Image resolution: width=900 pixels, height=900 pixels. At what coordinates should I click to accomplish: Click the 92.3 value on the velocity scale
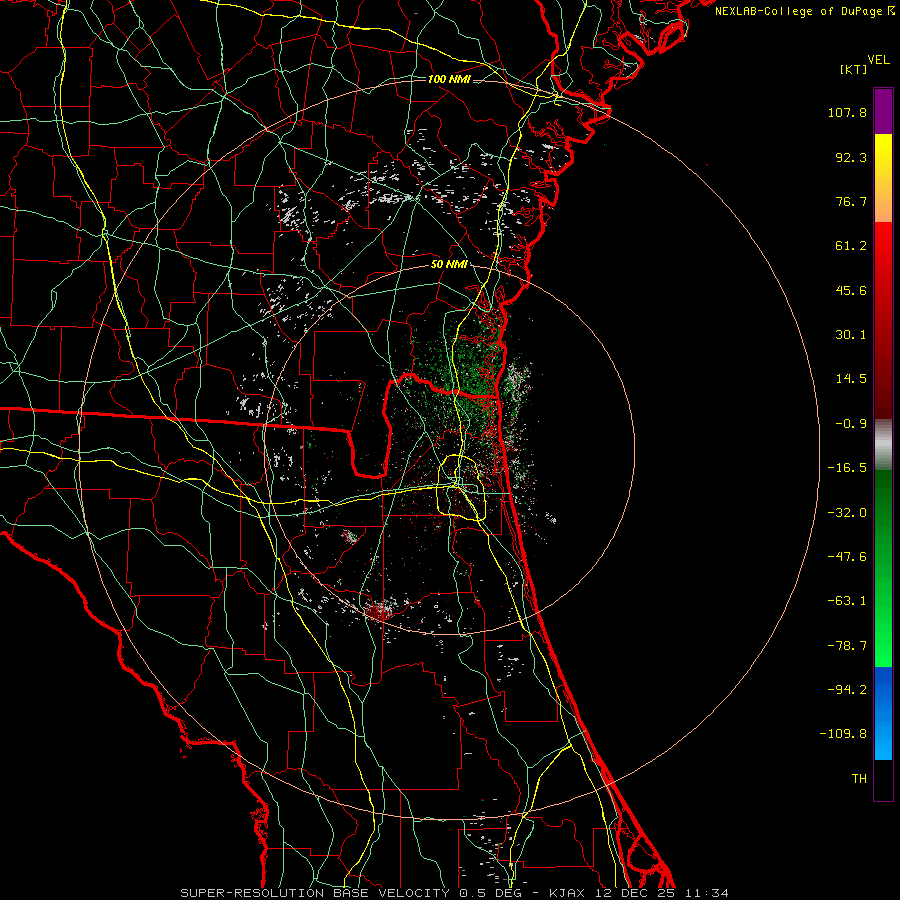coord(851,157)
